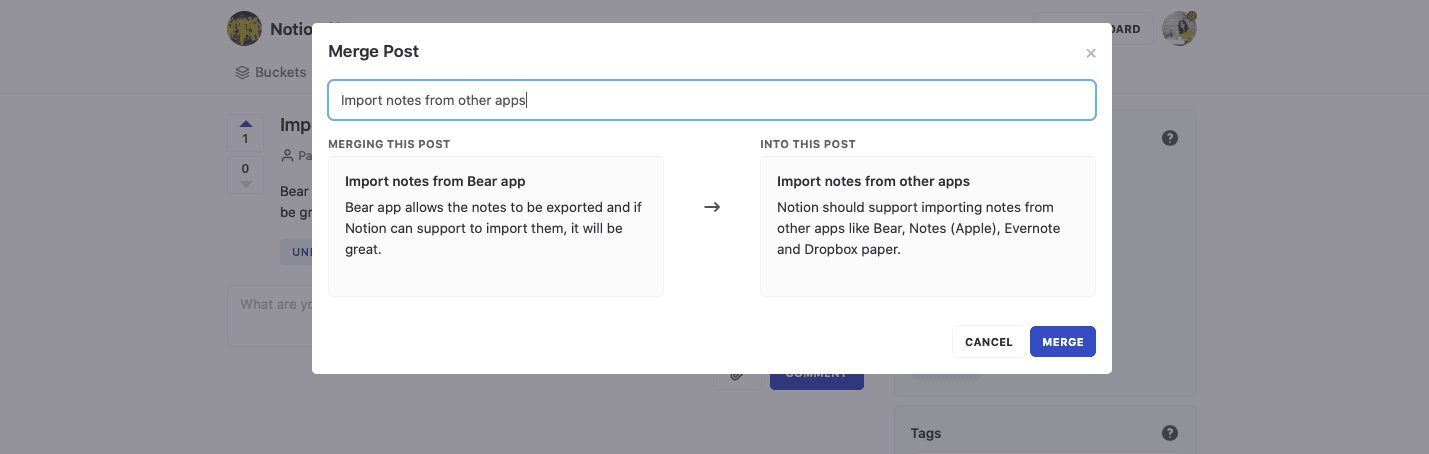The width and height of the screenshot is (1429, 454).
Task: Click the help icon in the upper sidebar panel
Action: click(1170, 138)
